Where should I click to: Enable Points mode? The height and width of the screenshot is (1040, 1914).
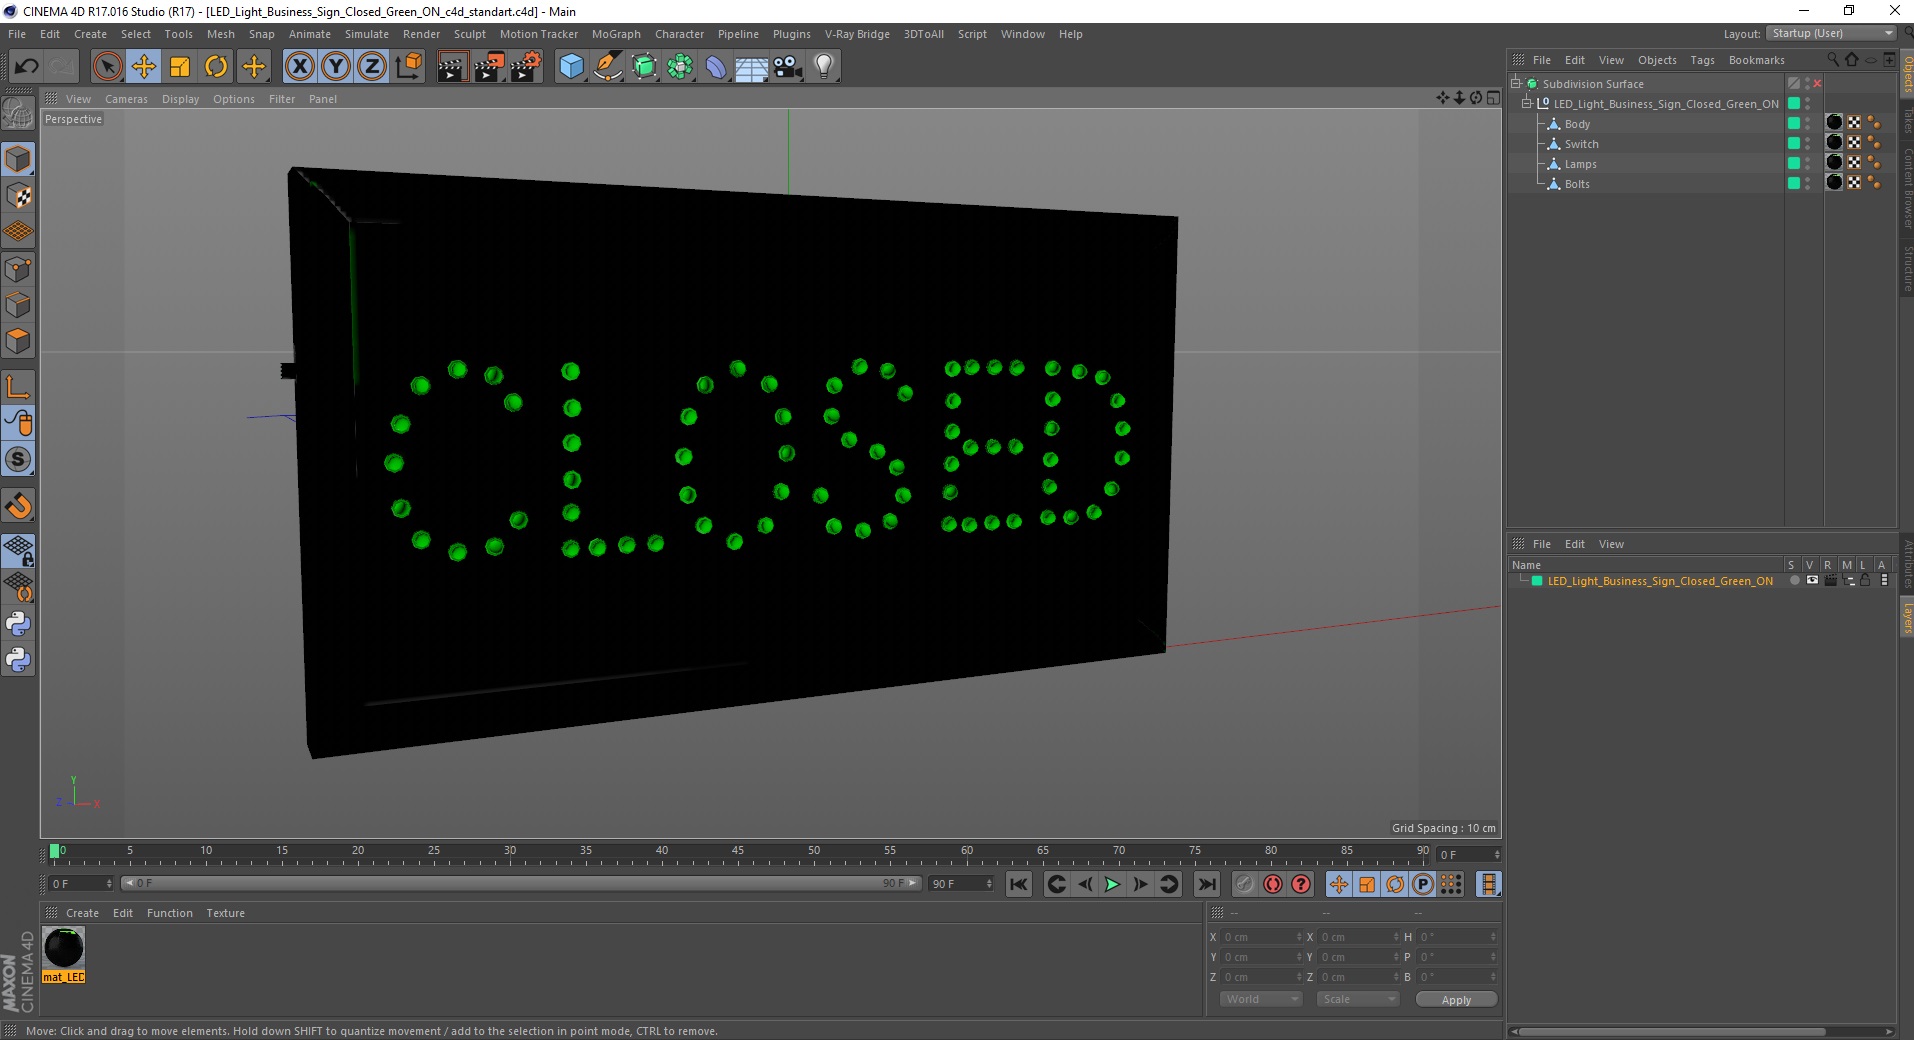coord(18,269)
